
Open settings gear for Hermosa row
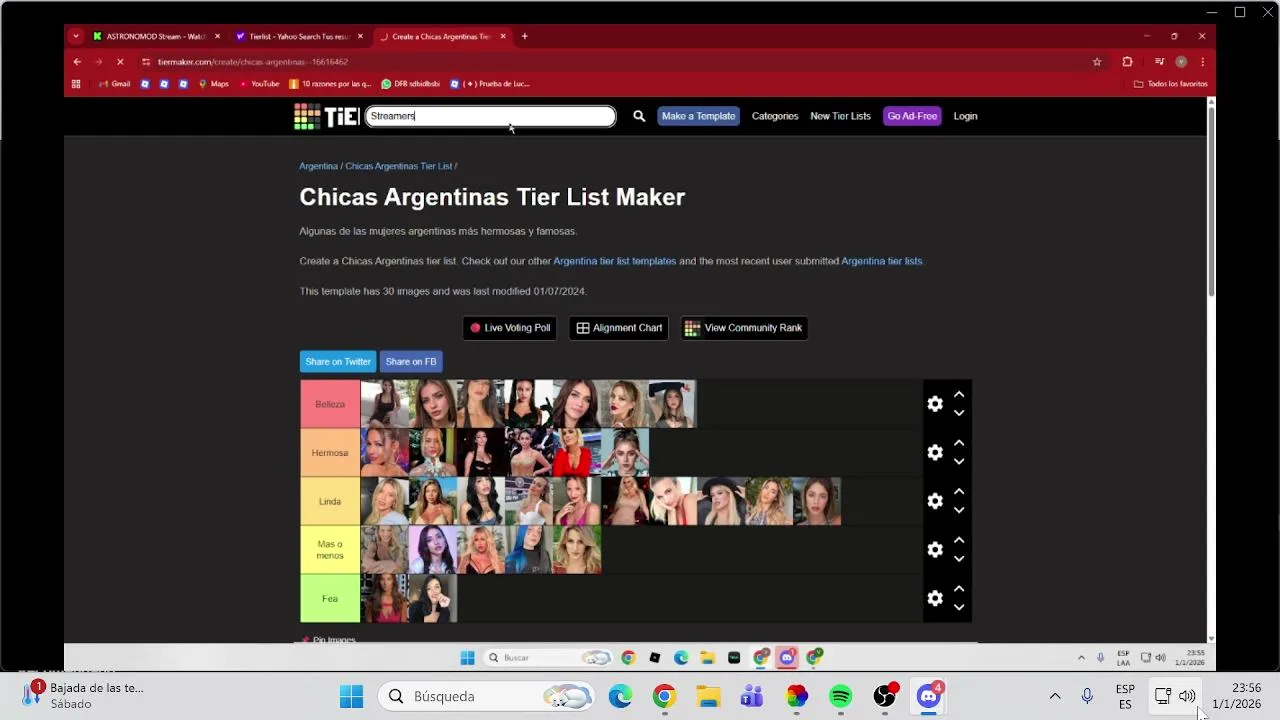[935, 453]
